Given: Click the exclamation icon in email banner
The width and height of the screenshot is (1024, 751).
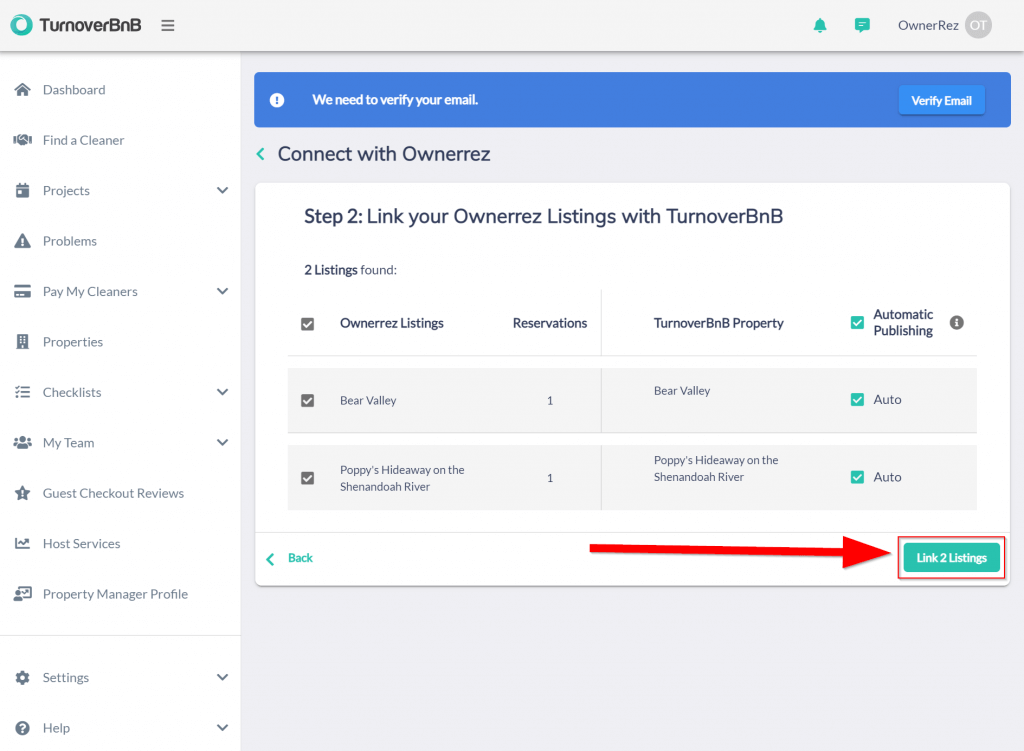Looking at the screenshot, I should point(277,100).
